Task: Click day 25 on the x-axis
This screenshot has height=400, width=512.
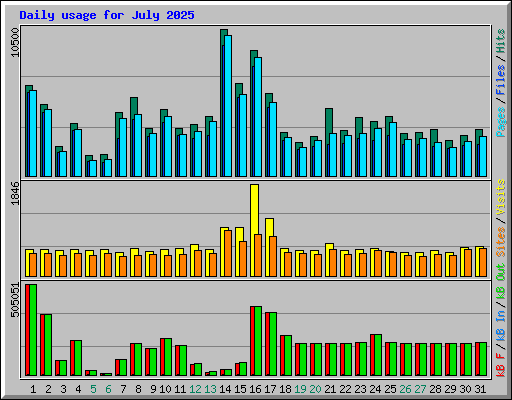Action: (390, 389)
